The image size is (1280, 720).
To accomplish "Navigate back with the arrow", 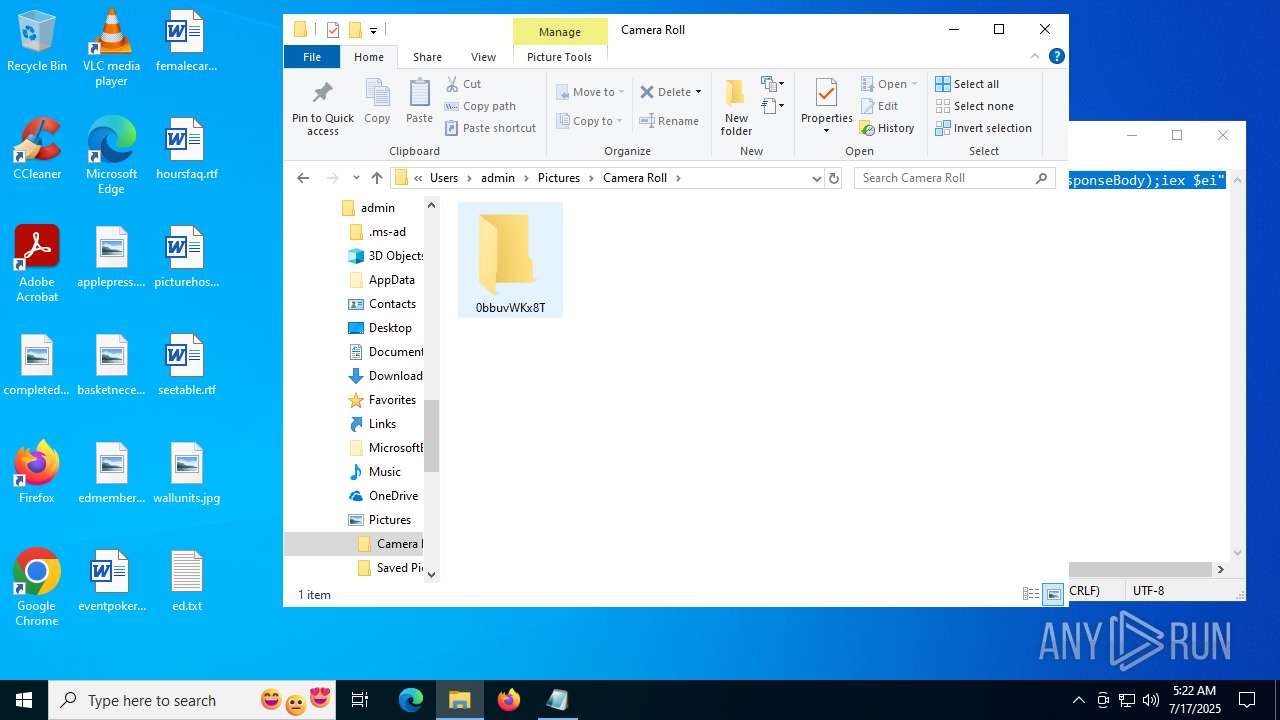I will point(303,178).
